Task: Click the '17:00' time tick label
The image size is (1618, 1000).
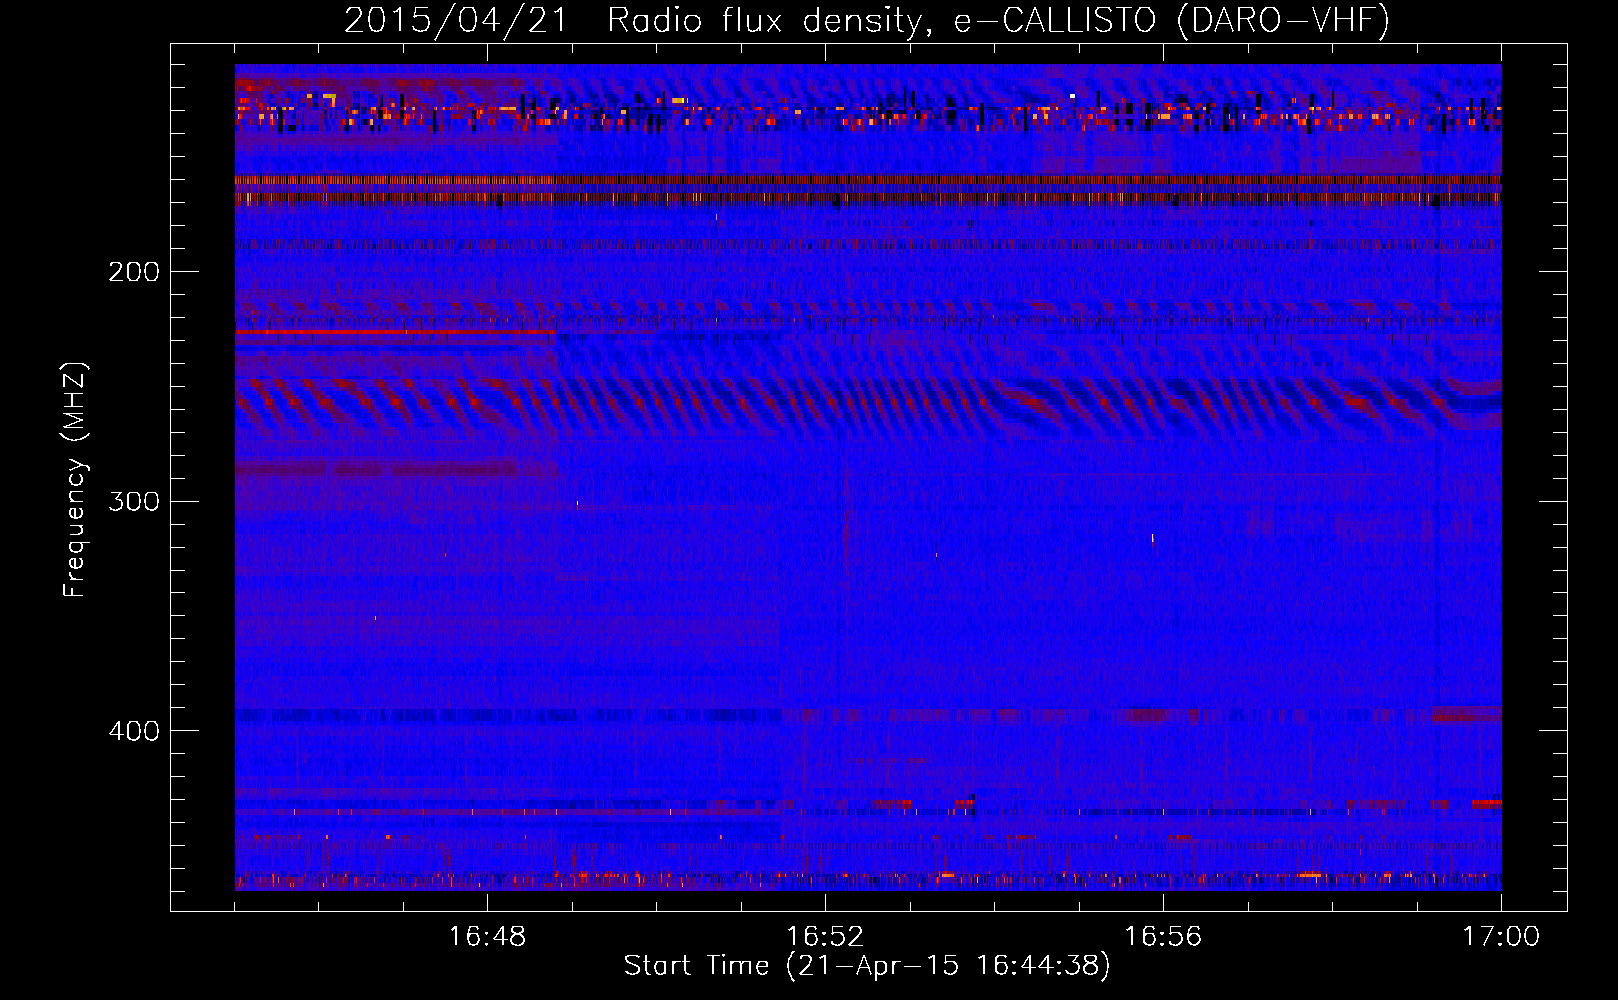Action: point(1501,936)
